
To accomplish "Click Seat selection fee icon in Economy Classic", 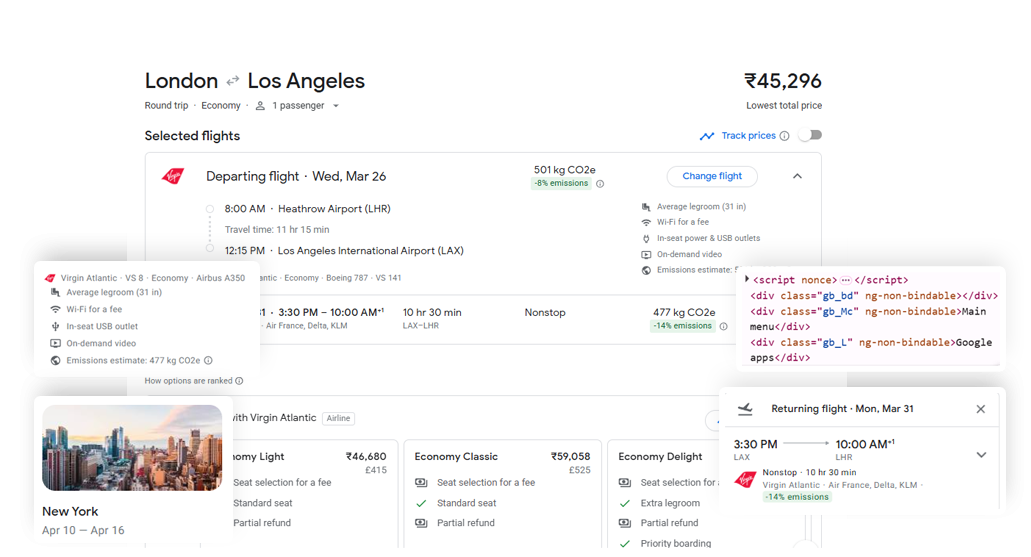I will [x=421, y=483].
